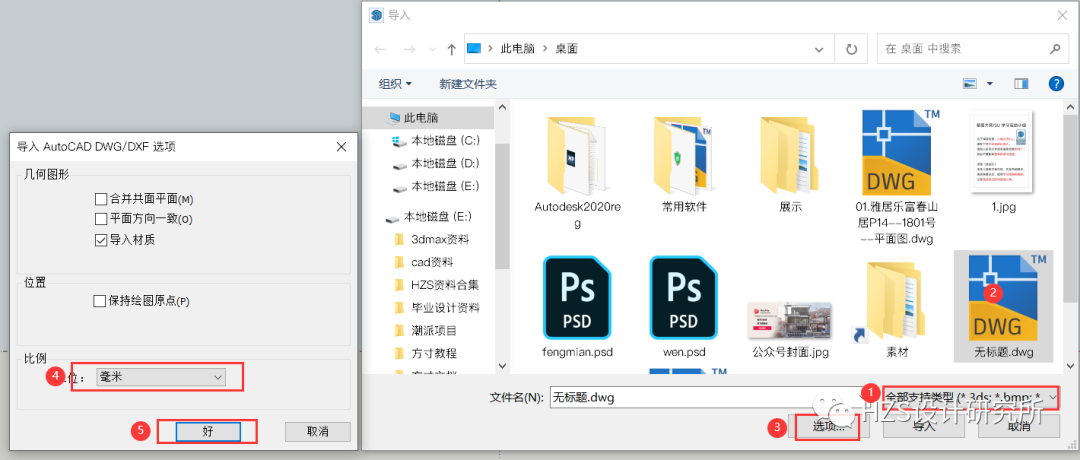Image resolution: width=1080 pixels, height=460 pixels.
Task: Open the help question-mark icon
Action: click(x=1056, y=84)
